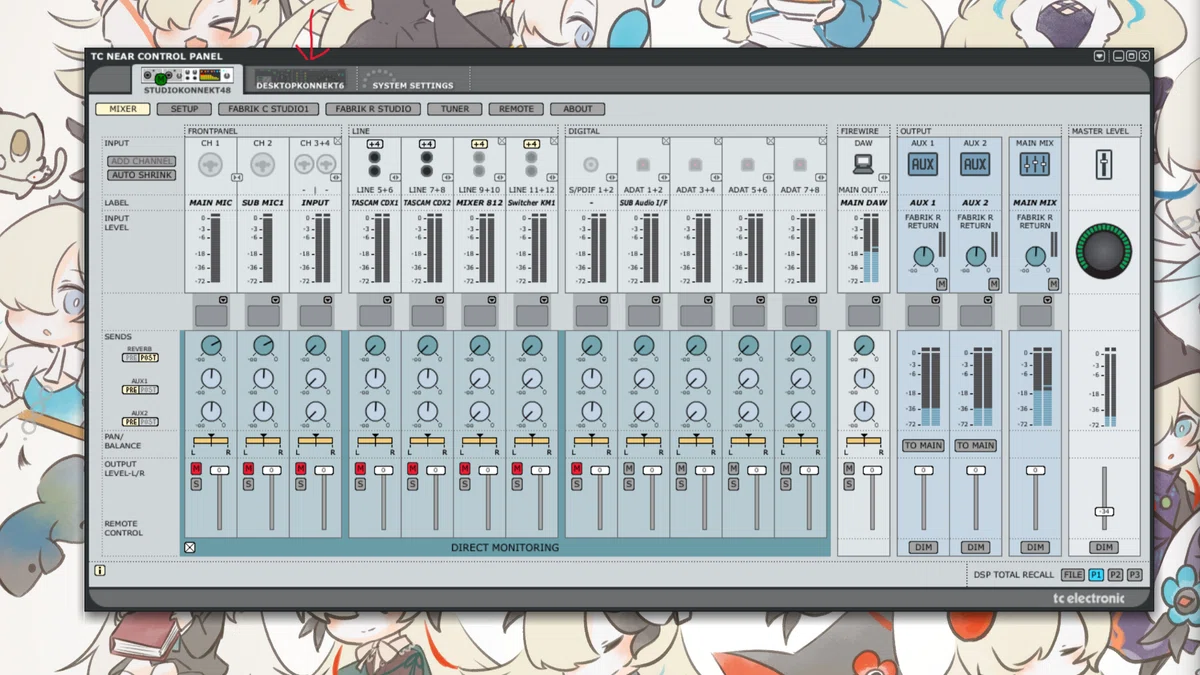Click the DAW computer icon
This screenshot has width=1200, height=675.
[863, 164]
